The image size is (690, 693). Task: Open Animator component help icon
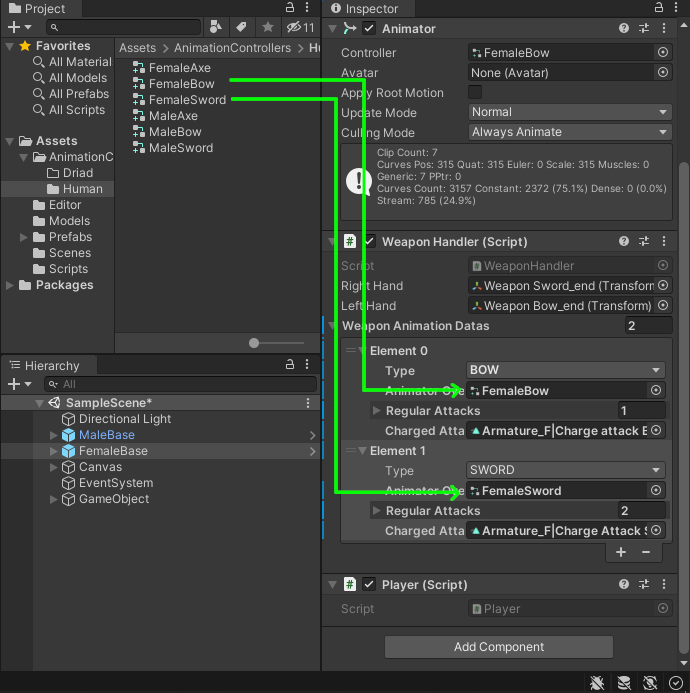click(624, 29)
